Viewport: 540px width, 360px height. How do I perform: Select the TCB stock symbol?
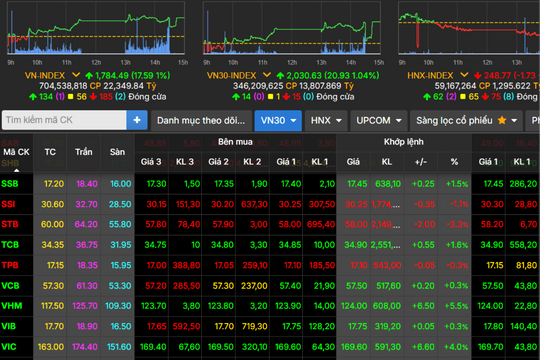pyautogui.click(x=10, y=245)
